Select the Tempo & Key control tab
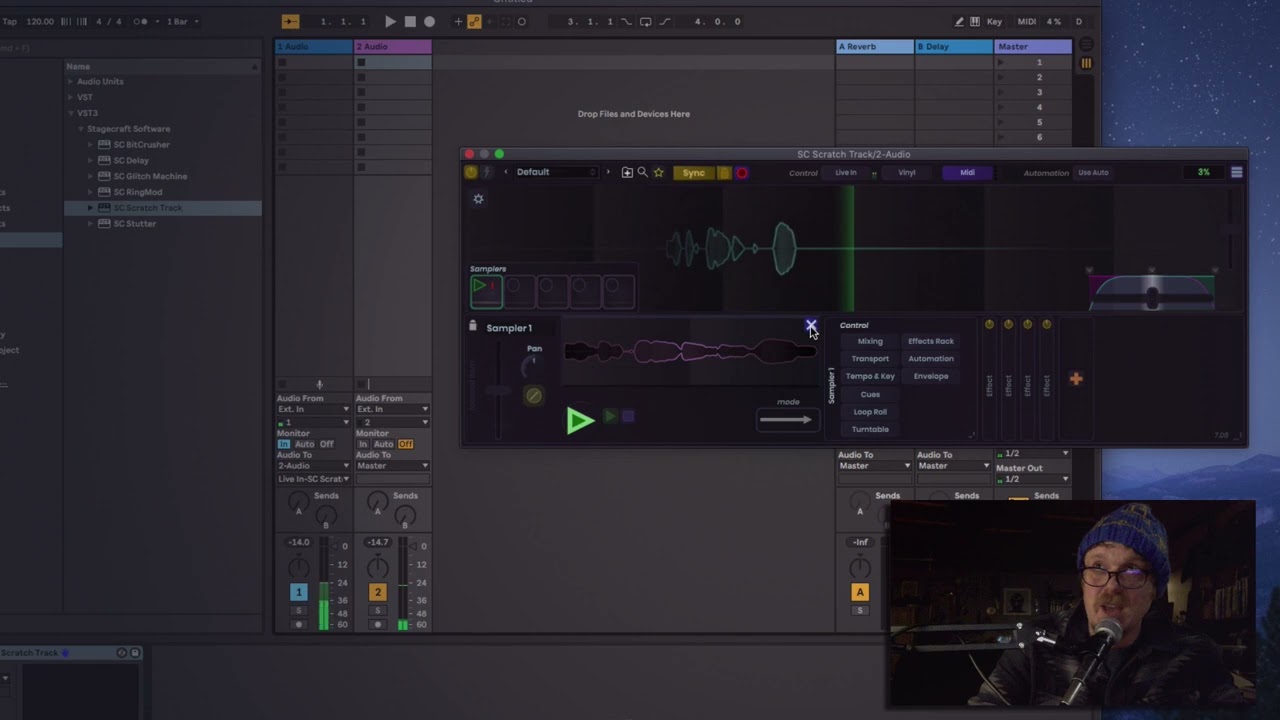 click(x=870, y=377)
